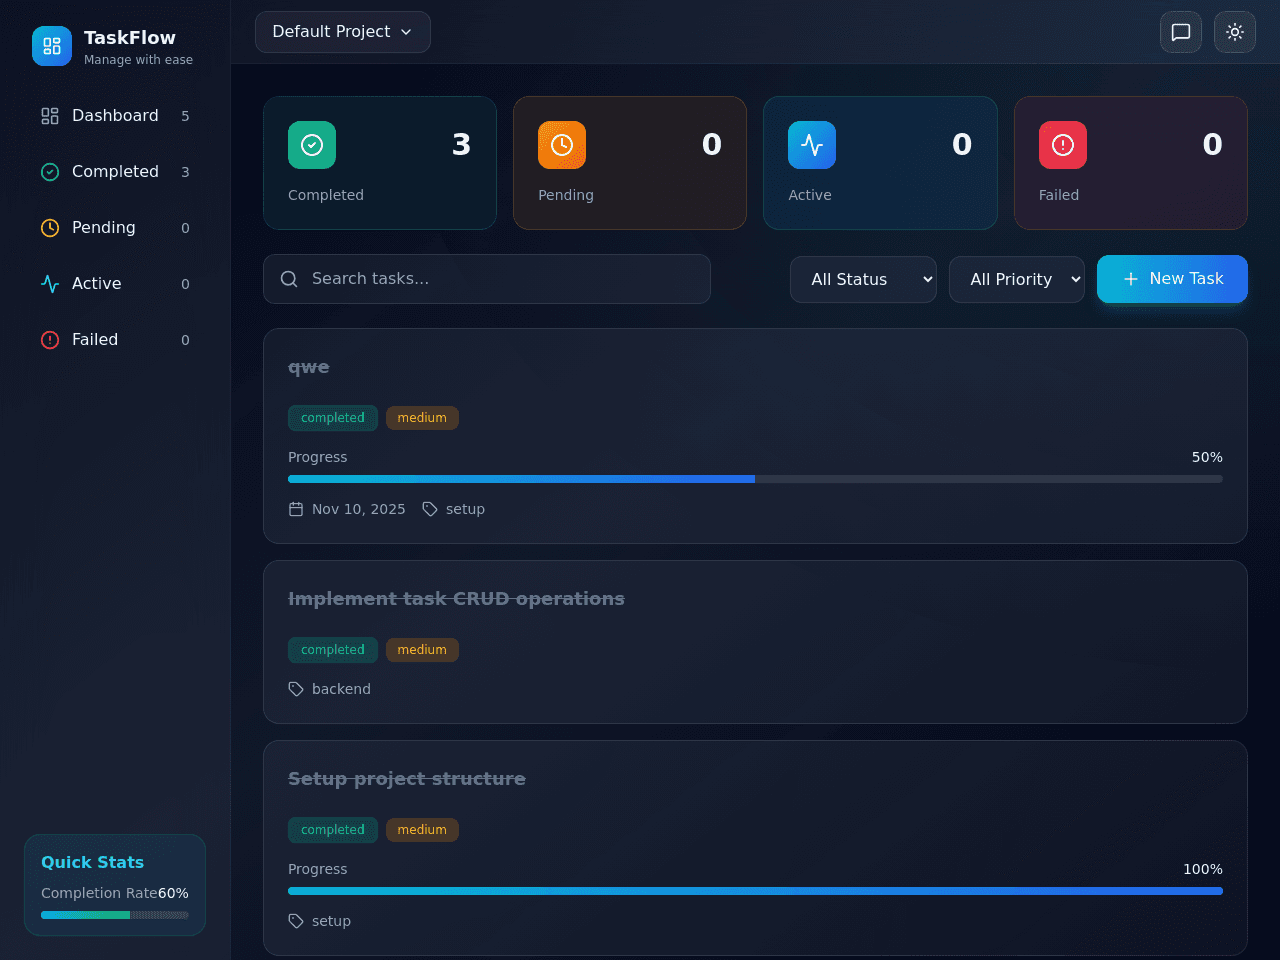Screen dimensions: 1280x960
Task: Open the qwe task title
Action: tap(309, 367)
